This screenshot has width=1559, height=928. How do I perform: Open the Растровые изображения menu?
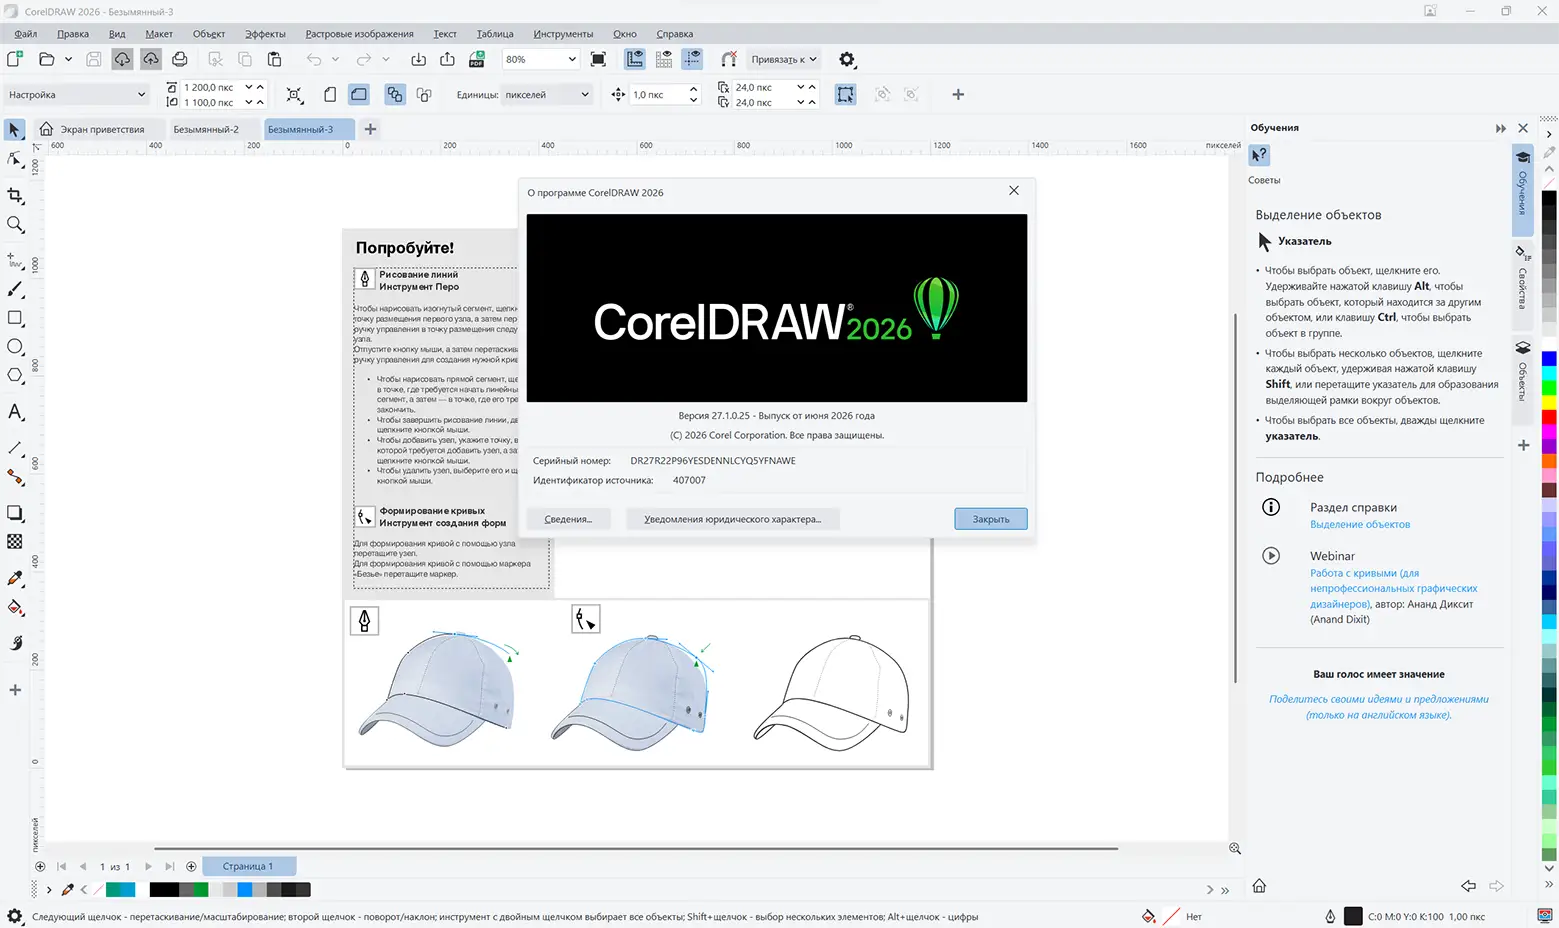(359, 34)
